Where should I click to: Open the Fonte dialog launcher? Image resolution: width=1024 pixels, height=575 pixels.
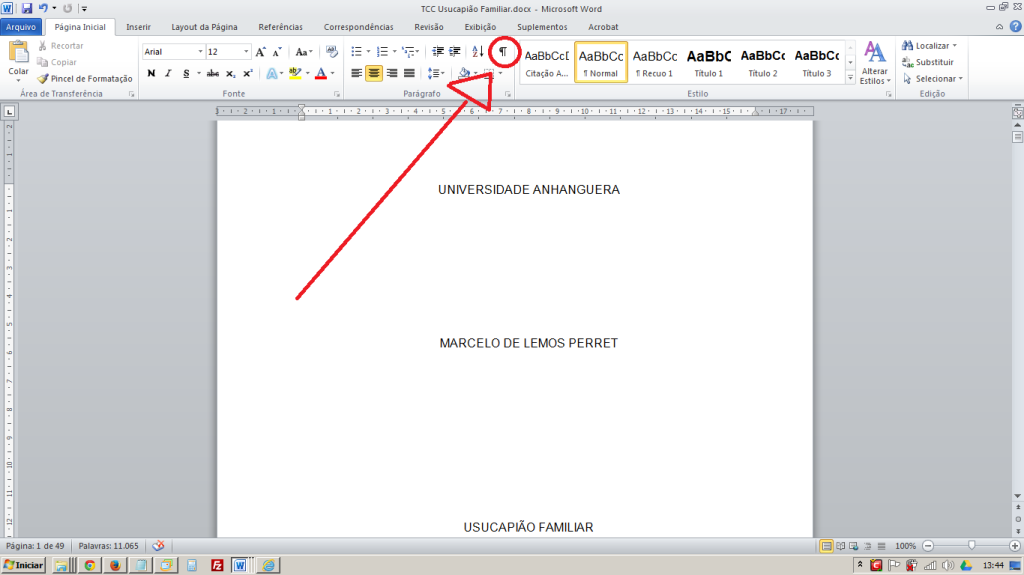[337, 94]
